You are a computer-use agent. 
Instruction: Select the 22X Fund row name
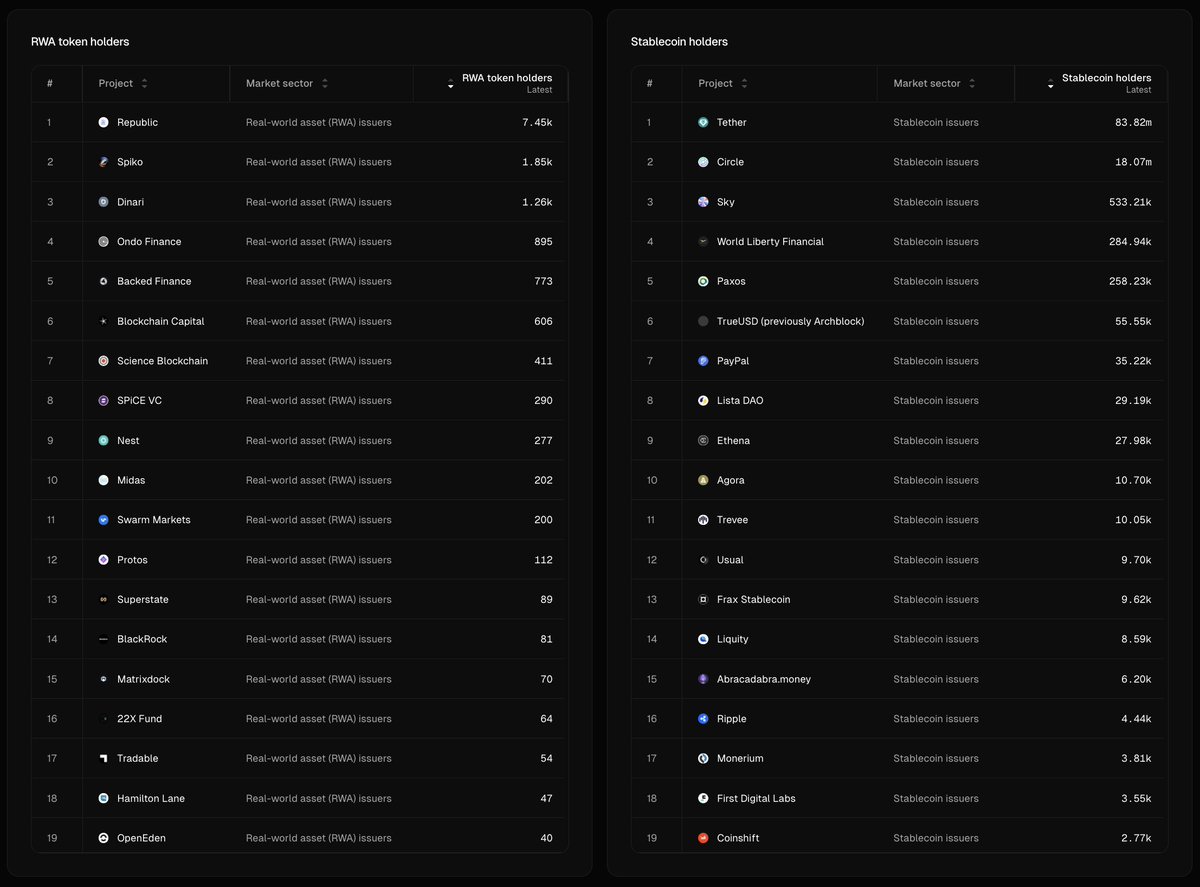pos(139,719)
